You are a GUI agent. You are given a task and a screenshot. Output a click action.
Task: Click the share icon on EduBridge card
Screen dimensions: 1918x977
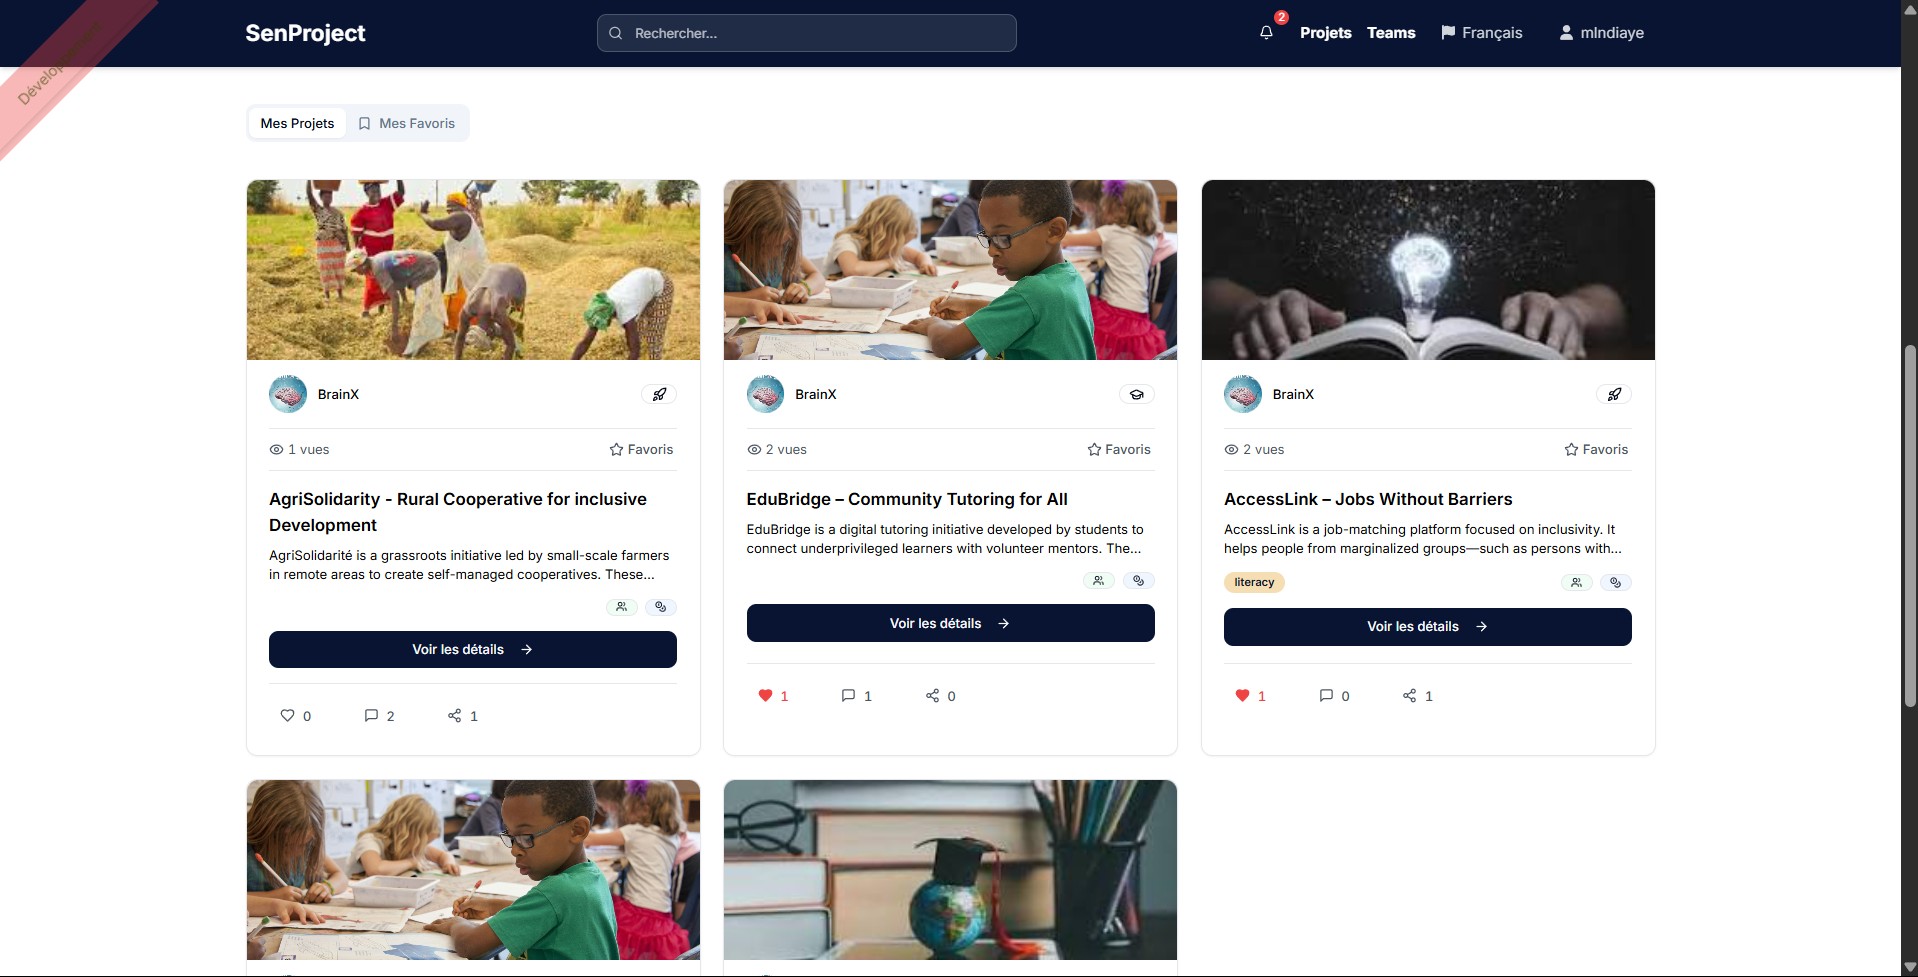click(932, 696)
